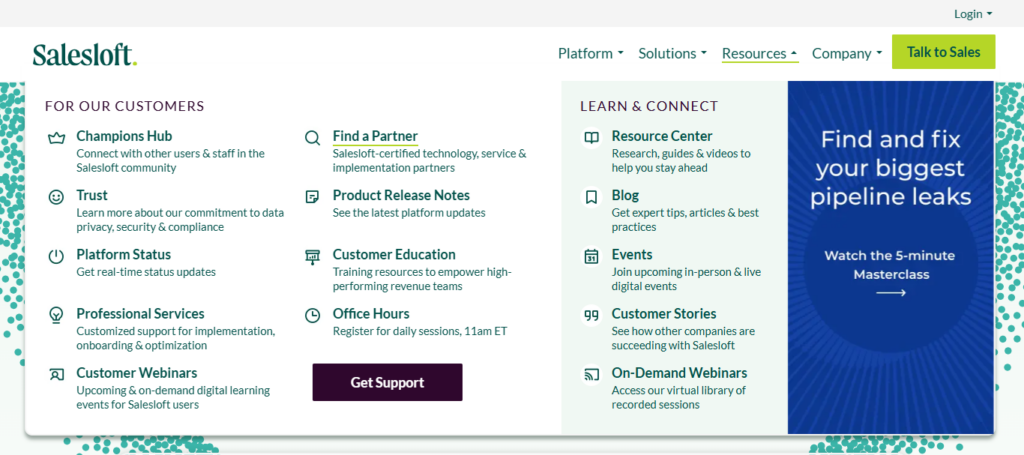
Task: Open the On-Demand Webinars link
Action: tap(680, 373)
